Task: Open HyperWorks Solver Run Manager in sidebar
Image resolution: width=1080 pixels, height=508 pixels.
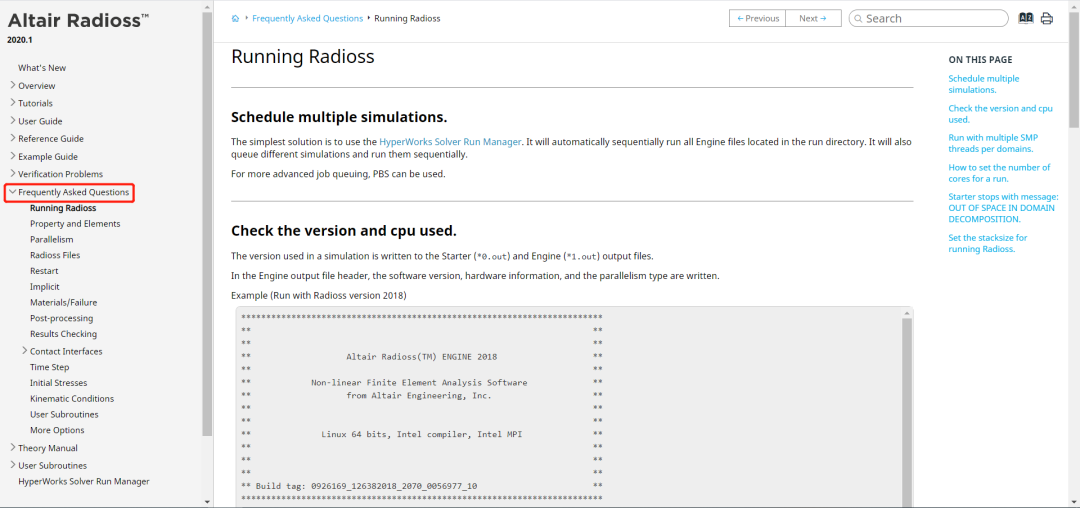Action: [83, 481]
